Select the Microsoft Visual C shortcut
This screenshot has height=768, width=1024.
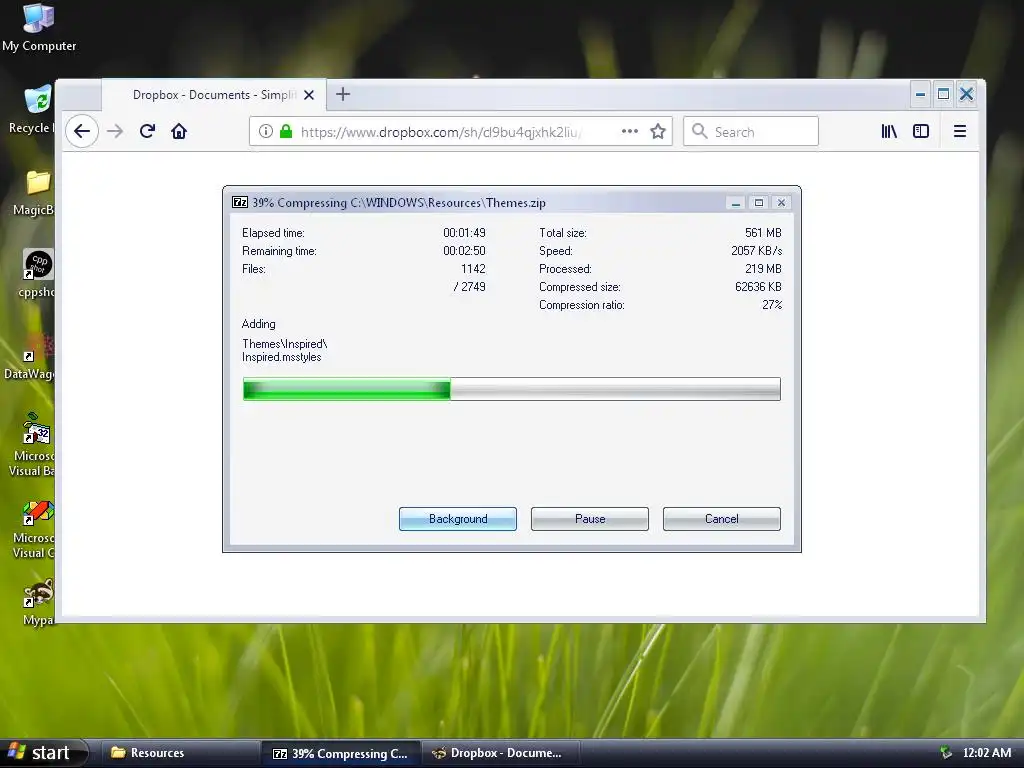[34, 529]
